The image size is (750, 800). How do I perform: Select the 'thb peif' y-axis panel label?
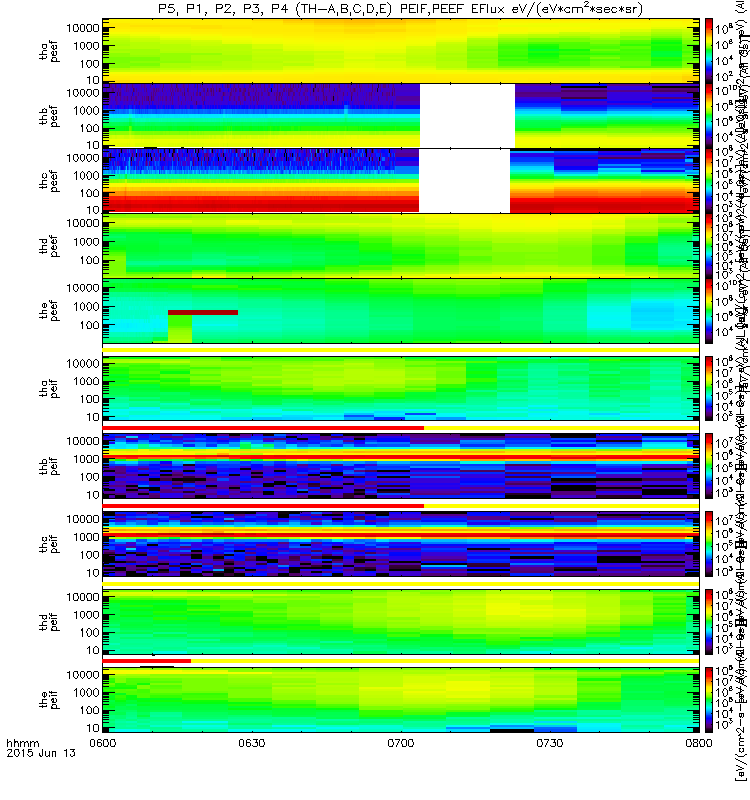(49, 466)
